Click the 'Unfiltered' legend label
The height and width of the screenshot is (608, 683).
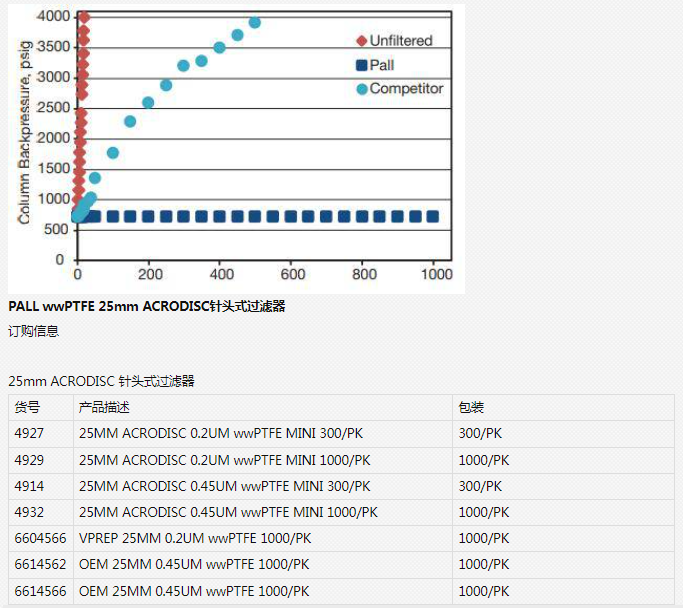click(401, 41)
